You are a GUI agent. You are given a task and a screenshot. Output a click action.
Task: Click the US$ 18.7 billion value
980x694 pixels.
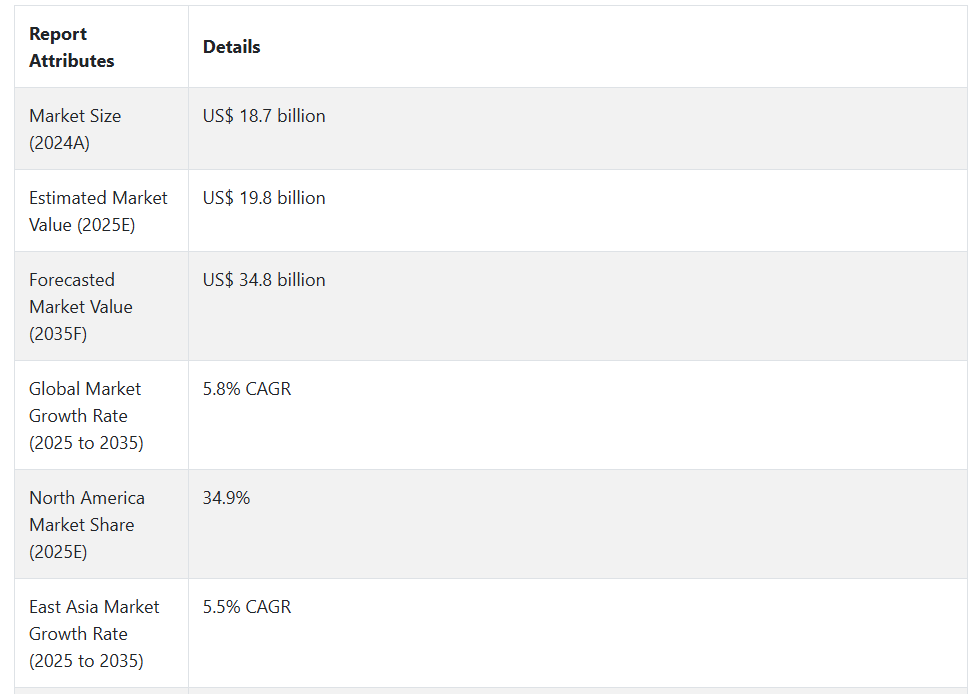(x=264, y=116)
